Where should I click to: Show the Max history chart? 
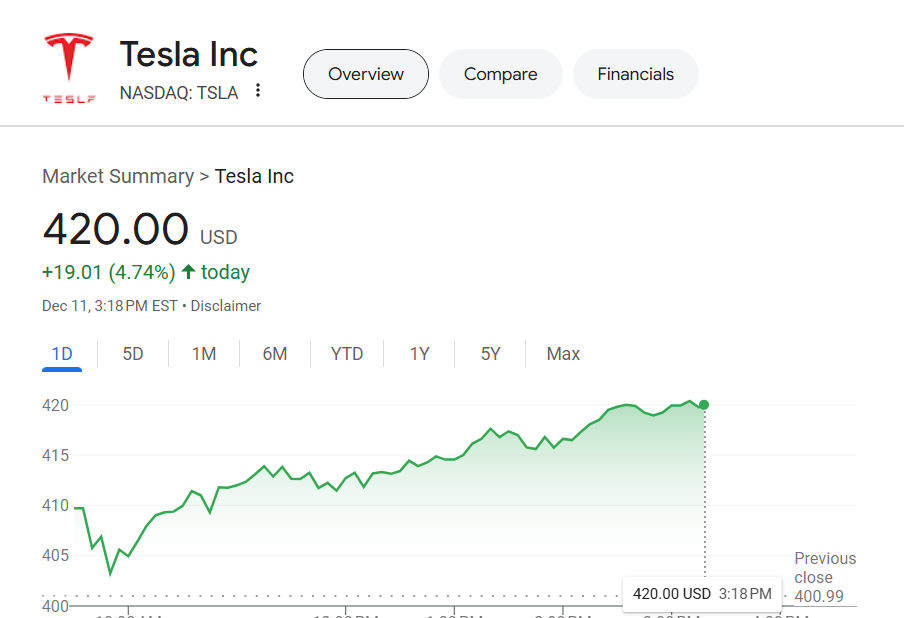(x=563, y=354)
